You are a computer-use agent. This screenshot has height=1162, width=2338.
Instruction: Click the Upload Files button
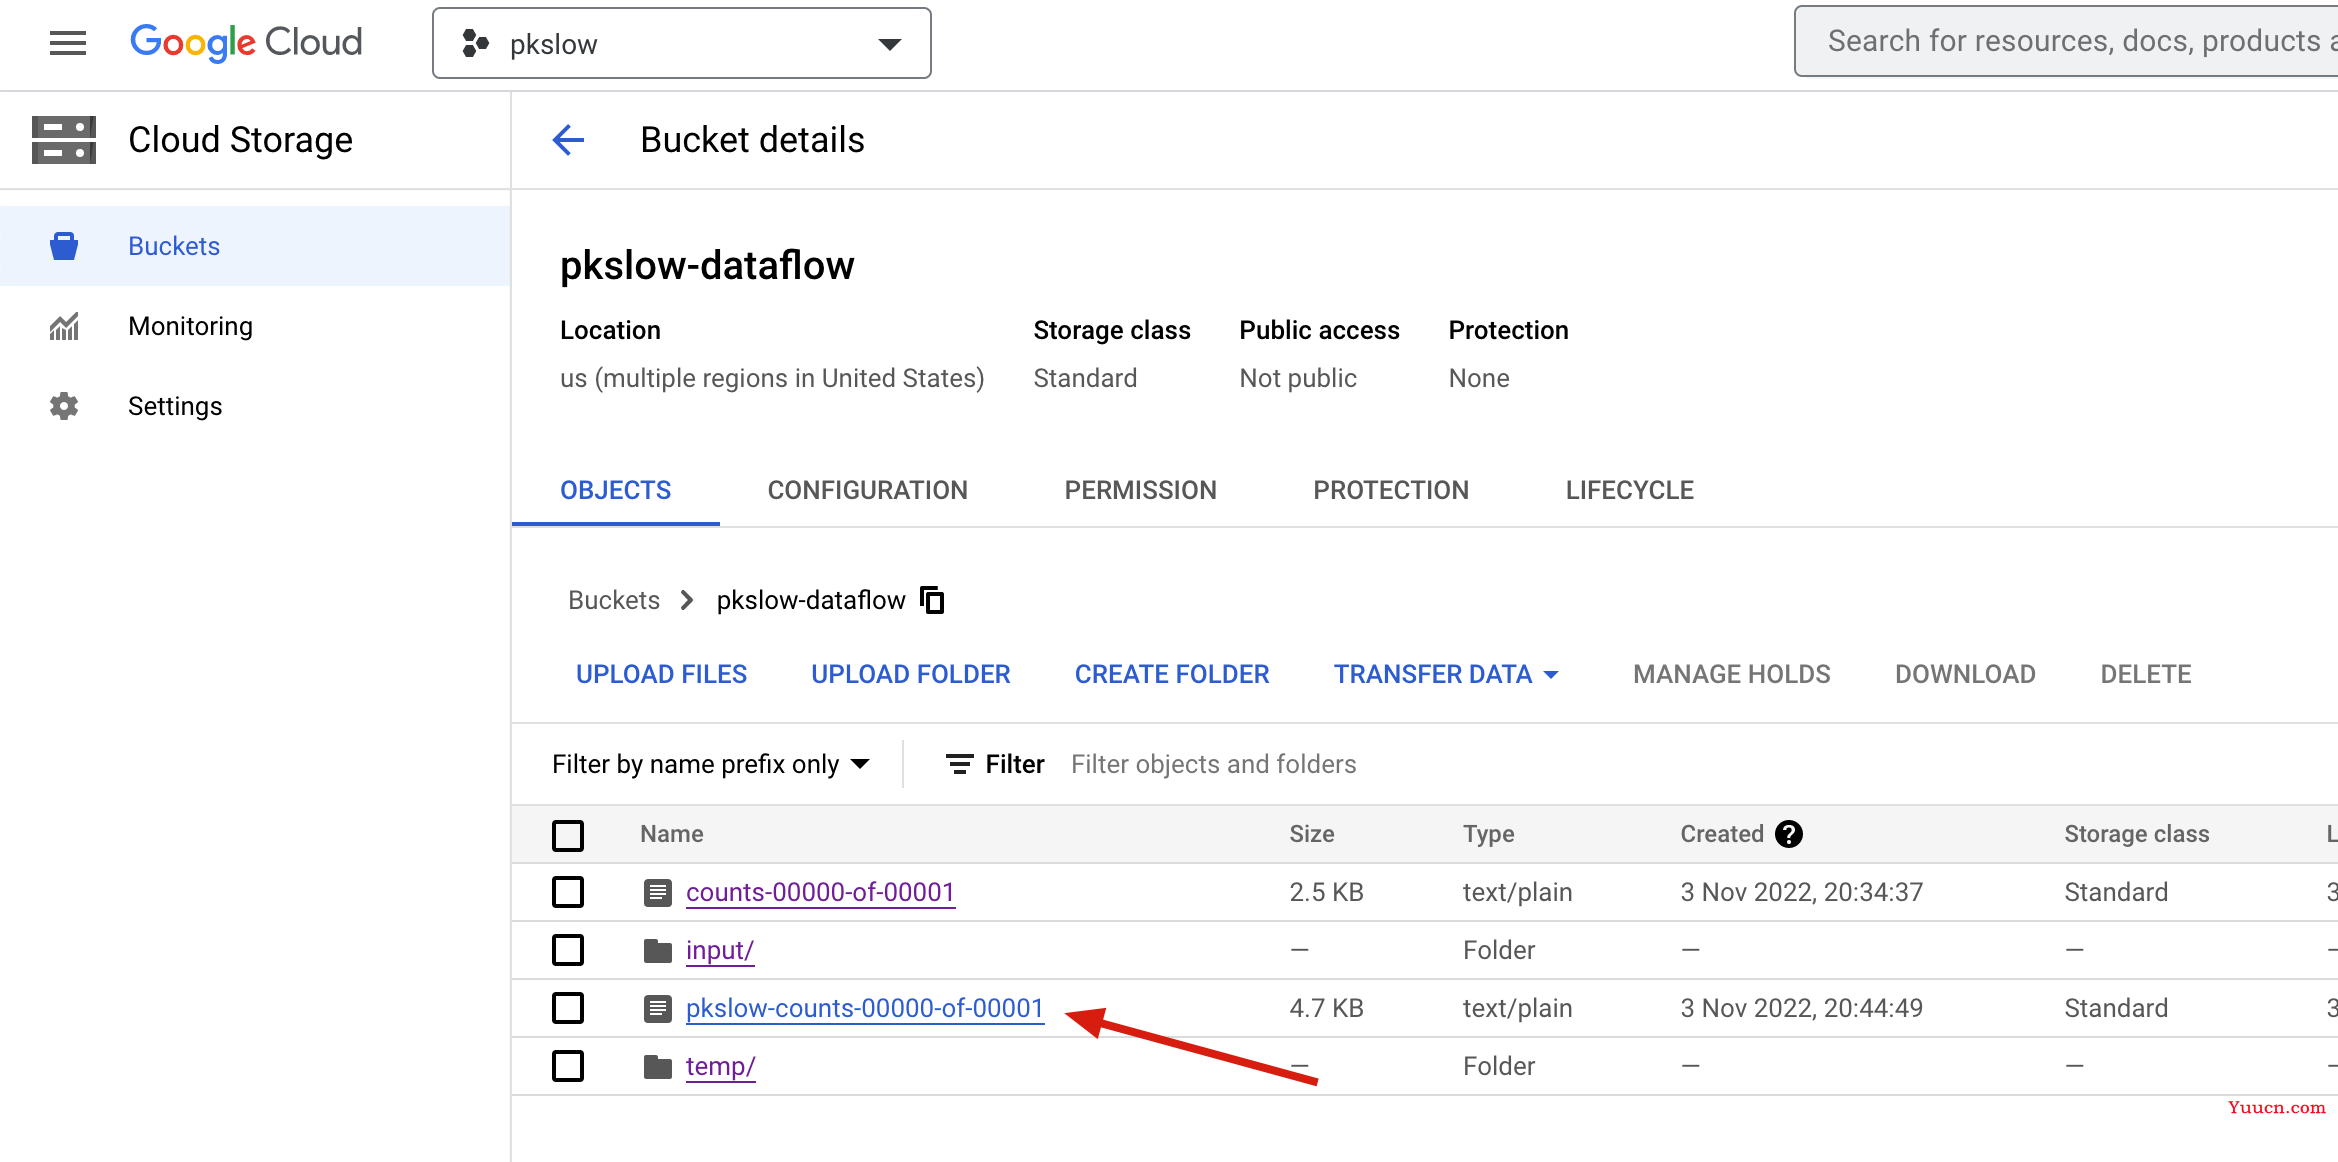coord(662,674)
